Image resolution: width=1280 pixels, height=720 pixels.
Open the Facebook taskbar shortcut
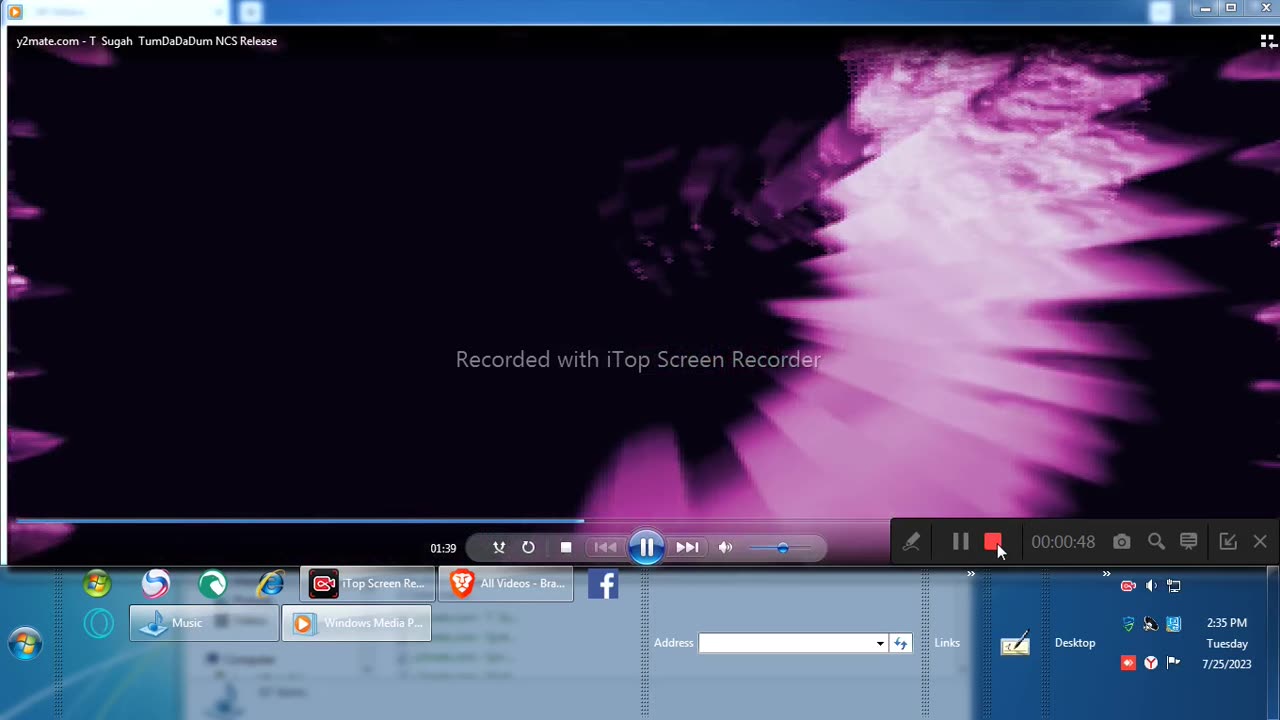(603, 584)
